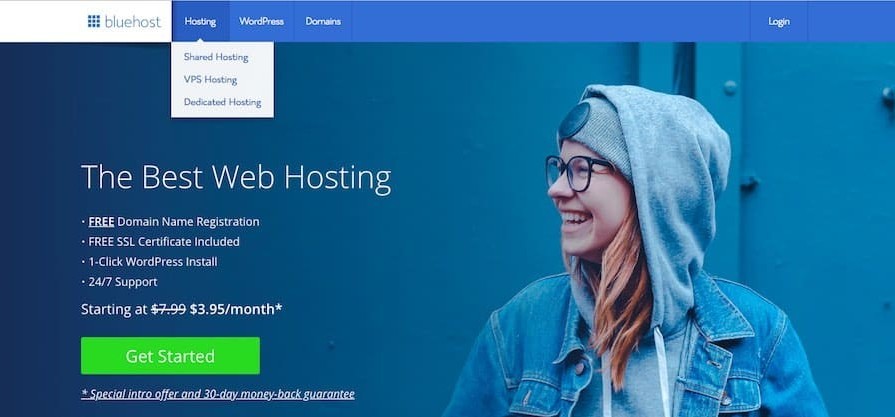
Task: Click the hero photo of smiling woman
Action: pyautogui.click(x=634, y=251)
